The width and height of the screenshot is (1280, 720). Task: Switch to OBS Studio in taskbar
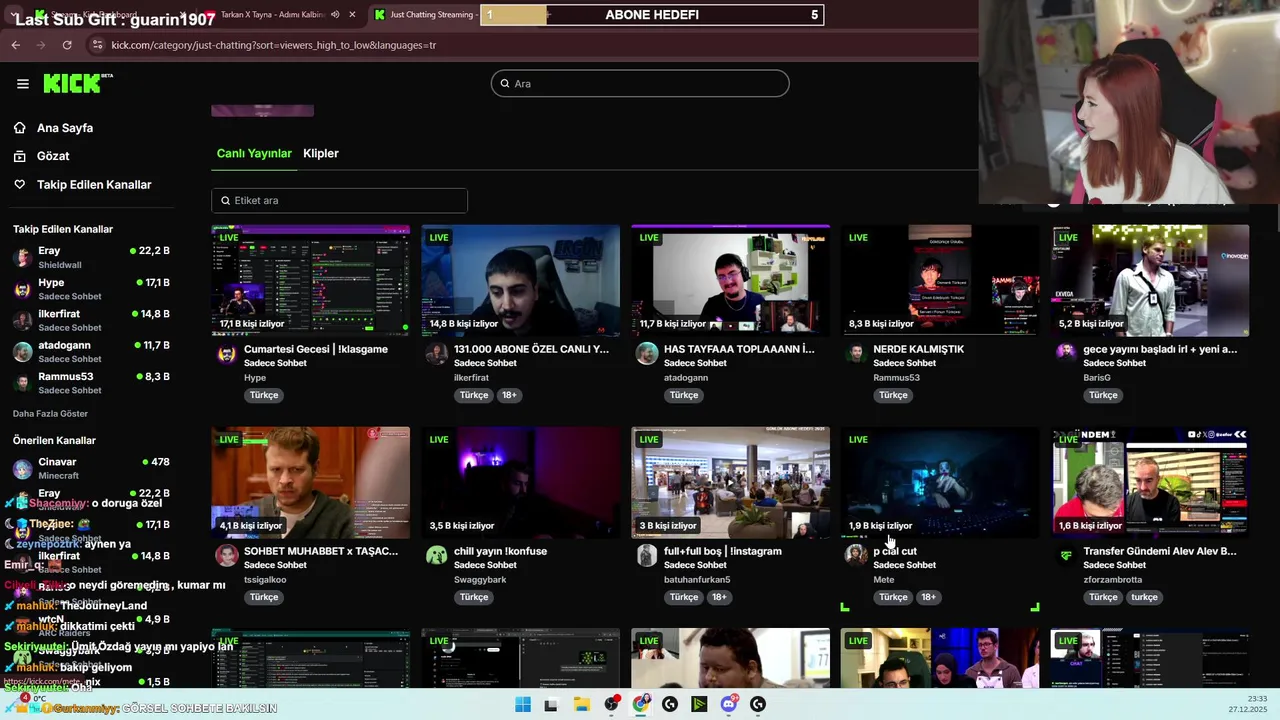(612, 705)
